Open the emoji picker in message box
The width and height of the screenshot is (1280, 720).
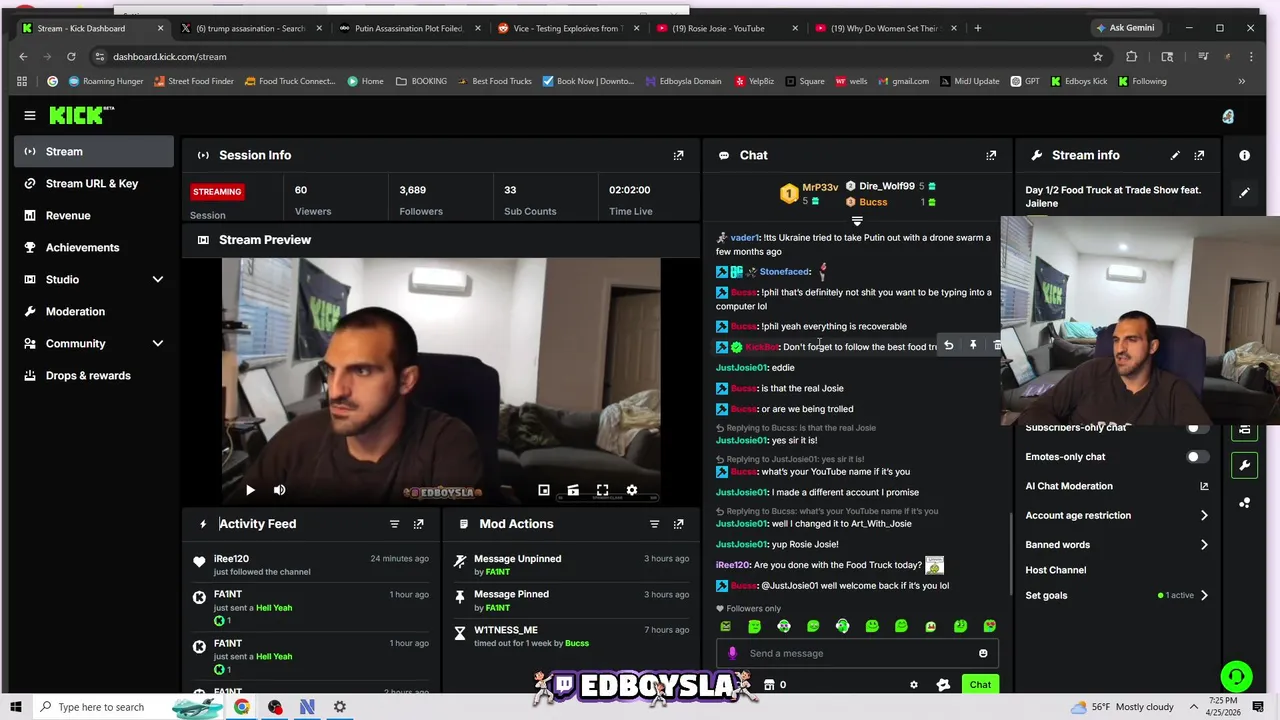pos(983,653)
